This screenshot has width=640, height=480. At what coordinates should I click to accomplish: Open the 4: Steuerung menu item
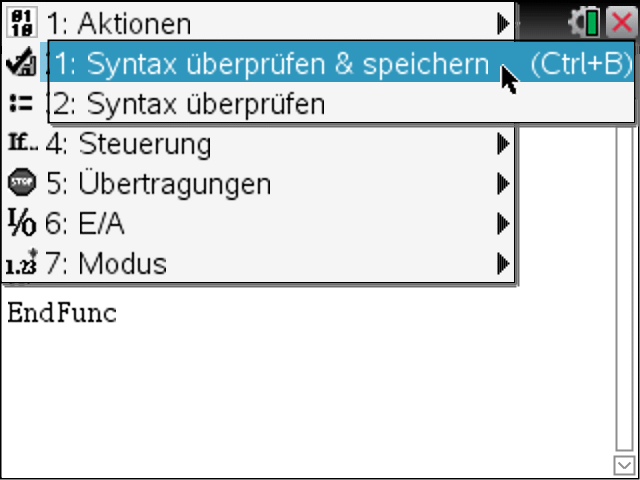click(x=258, y=144)
